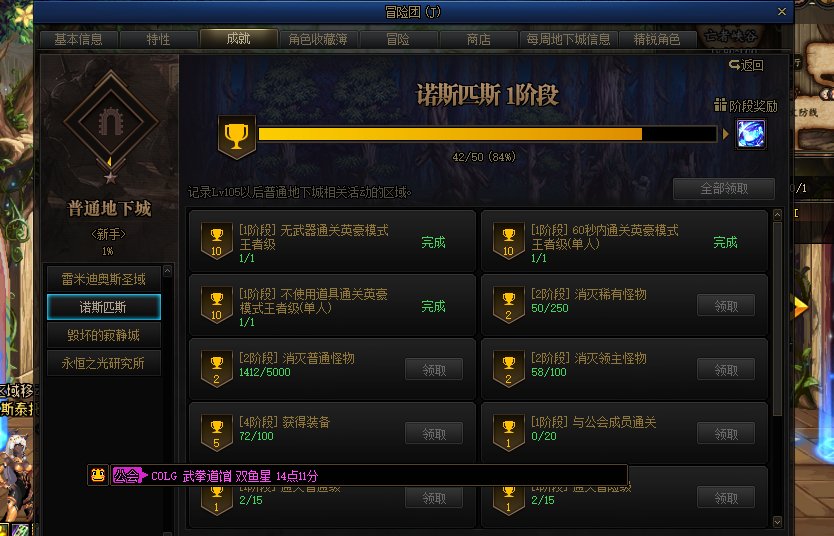Select 雷米迪奥斯圣域 in the area list
Viewport: 834px width, 536px height.
(x=104, y=279)
